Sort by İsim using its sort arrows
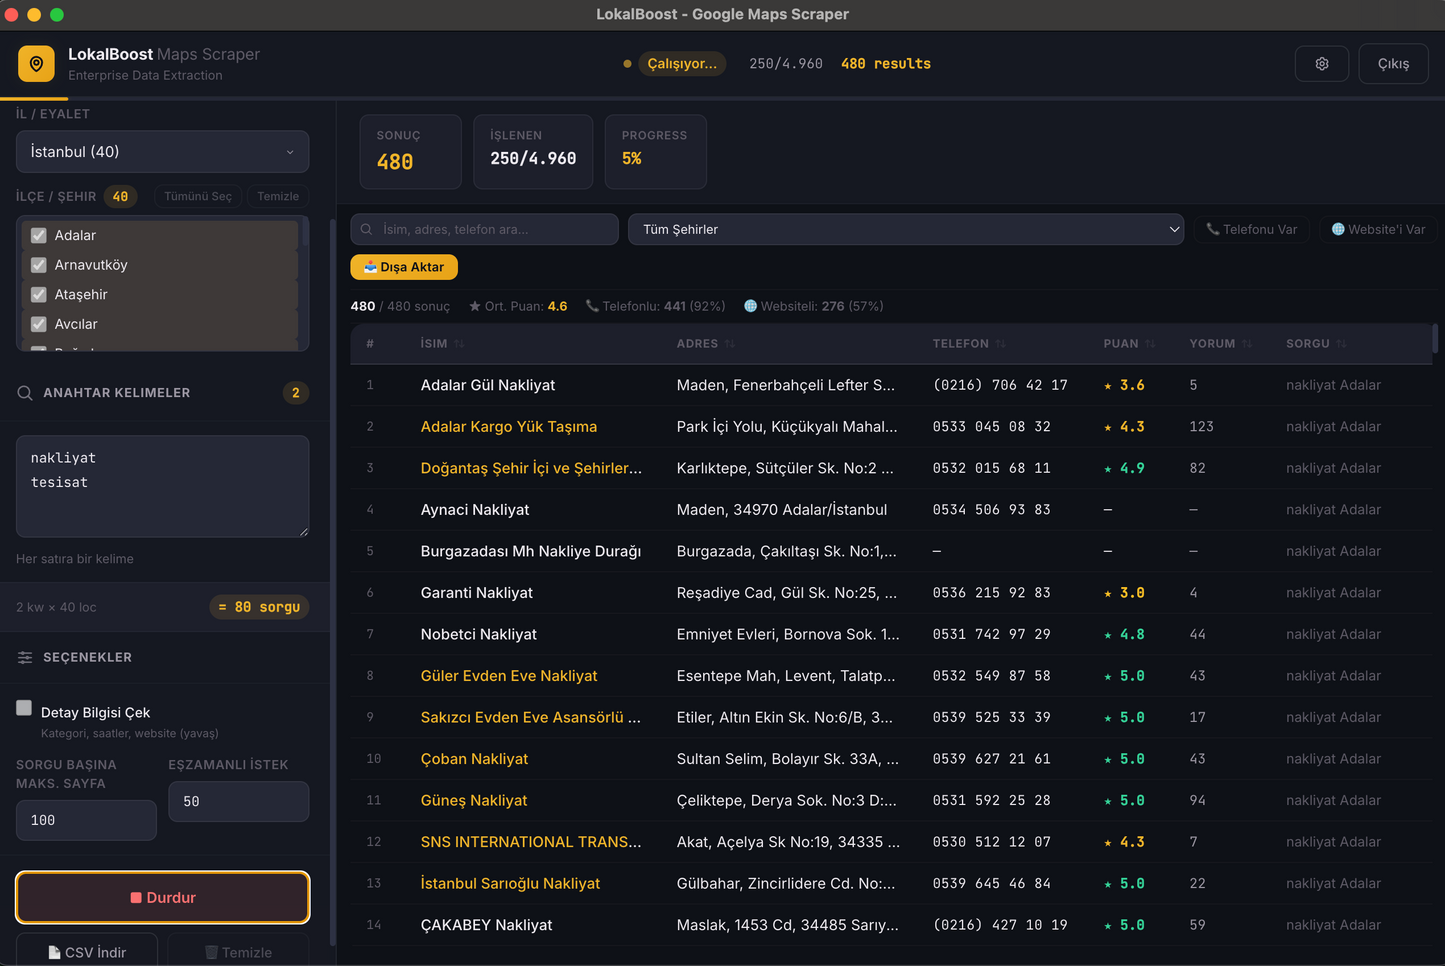Viewport: 1445px width, 966px height. pyautogui.click(x=459, y=344)
